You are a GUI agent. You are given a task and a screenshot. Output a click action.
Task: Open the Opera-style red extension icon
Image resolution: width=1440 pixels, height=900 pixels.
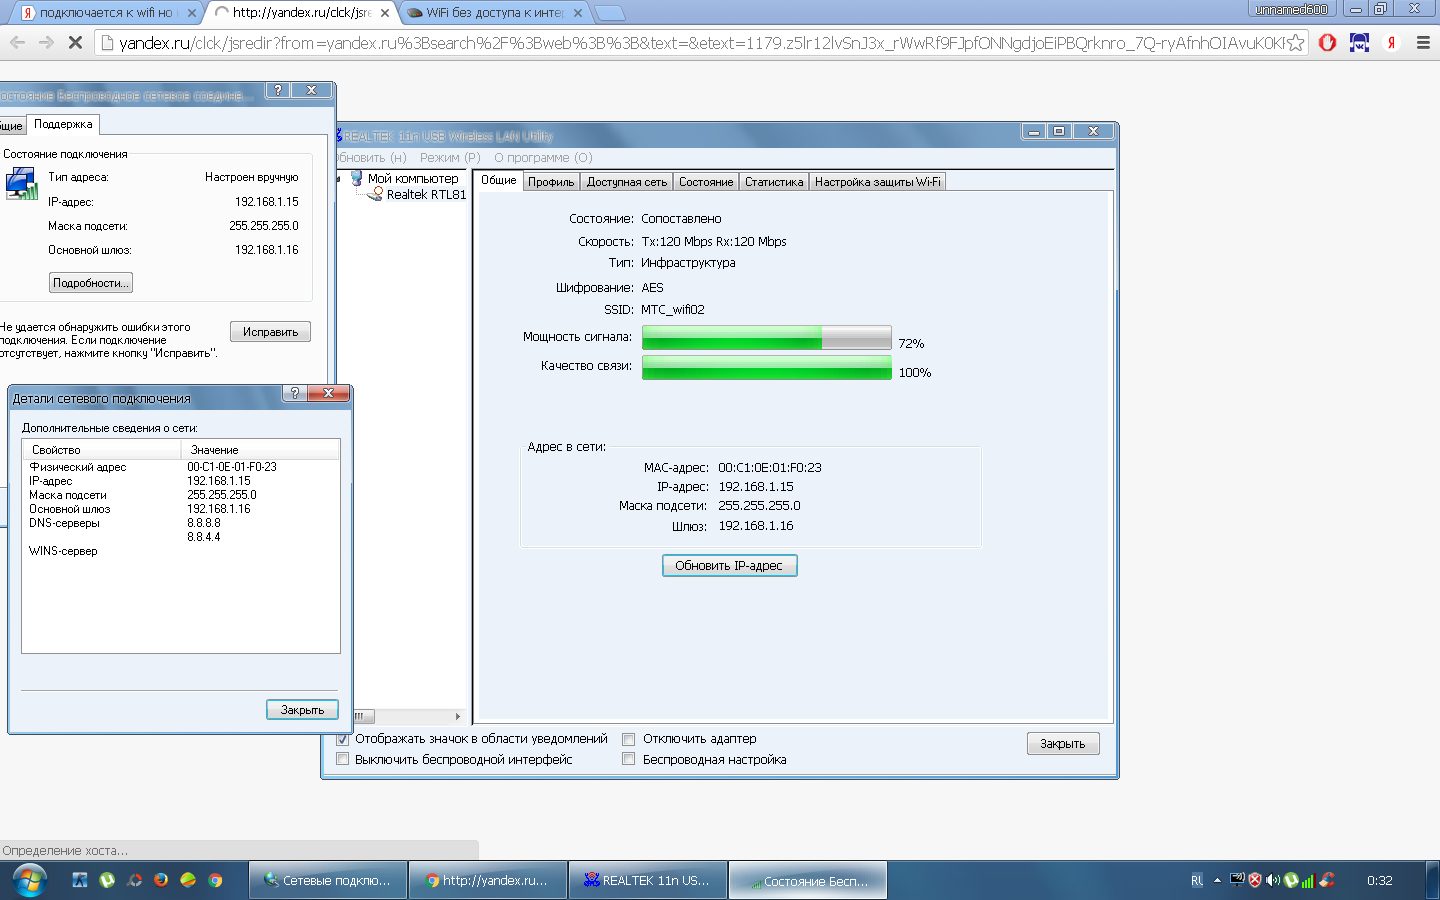tap(1328, 43)
